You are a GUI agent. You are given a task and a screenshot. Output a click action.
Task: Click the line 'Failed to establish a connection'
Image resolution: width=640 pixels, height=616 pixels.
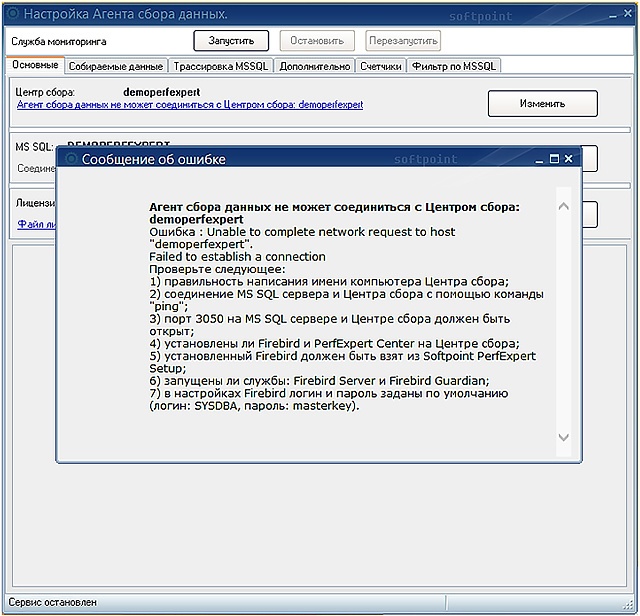click(238, 257)
